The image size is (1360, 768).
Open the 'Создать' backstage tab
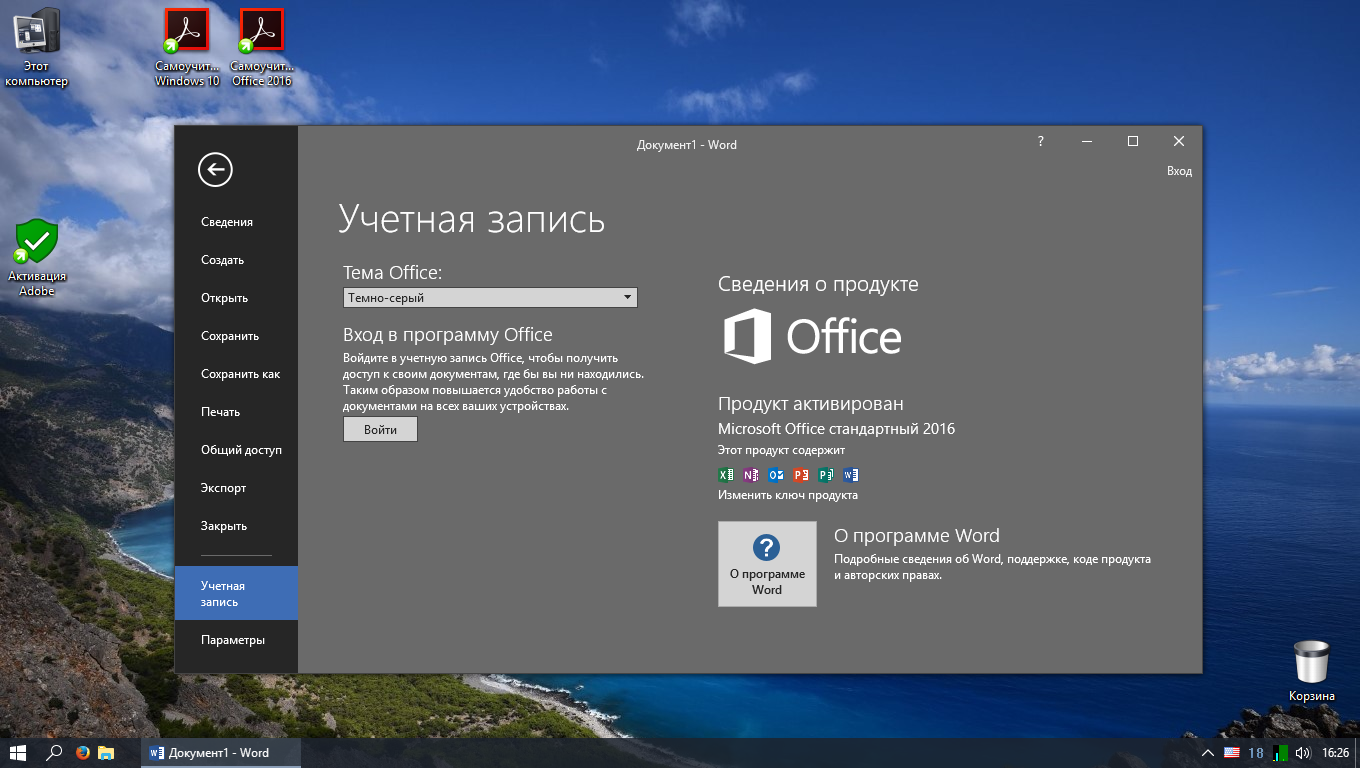[x=236, y=260]
